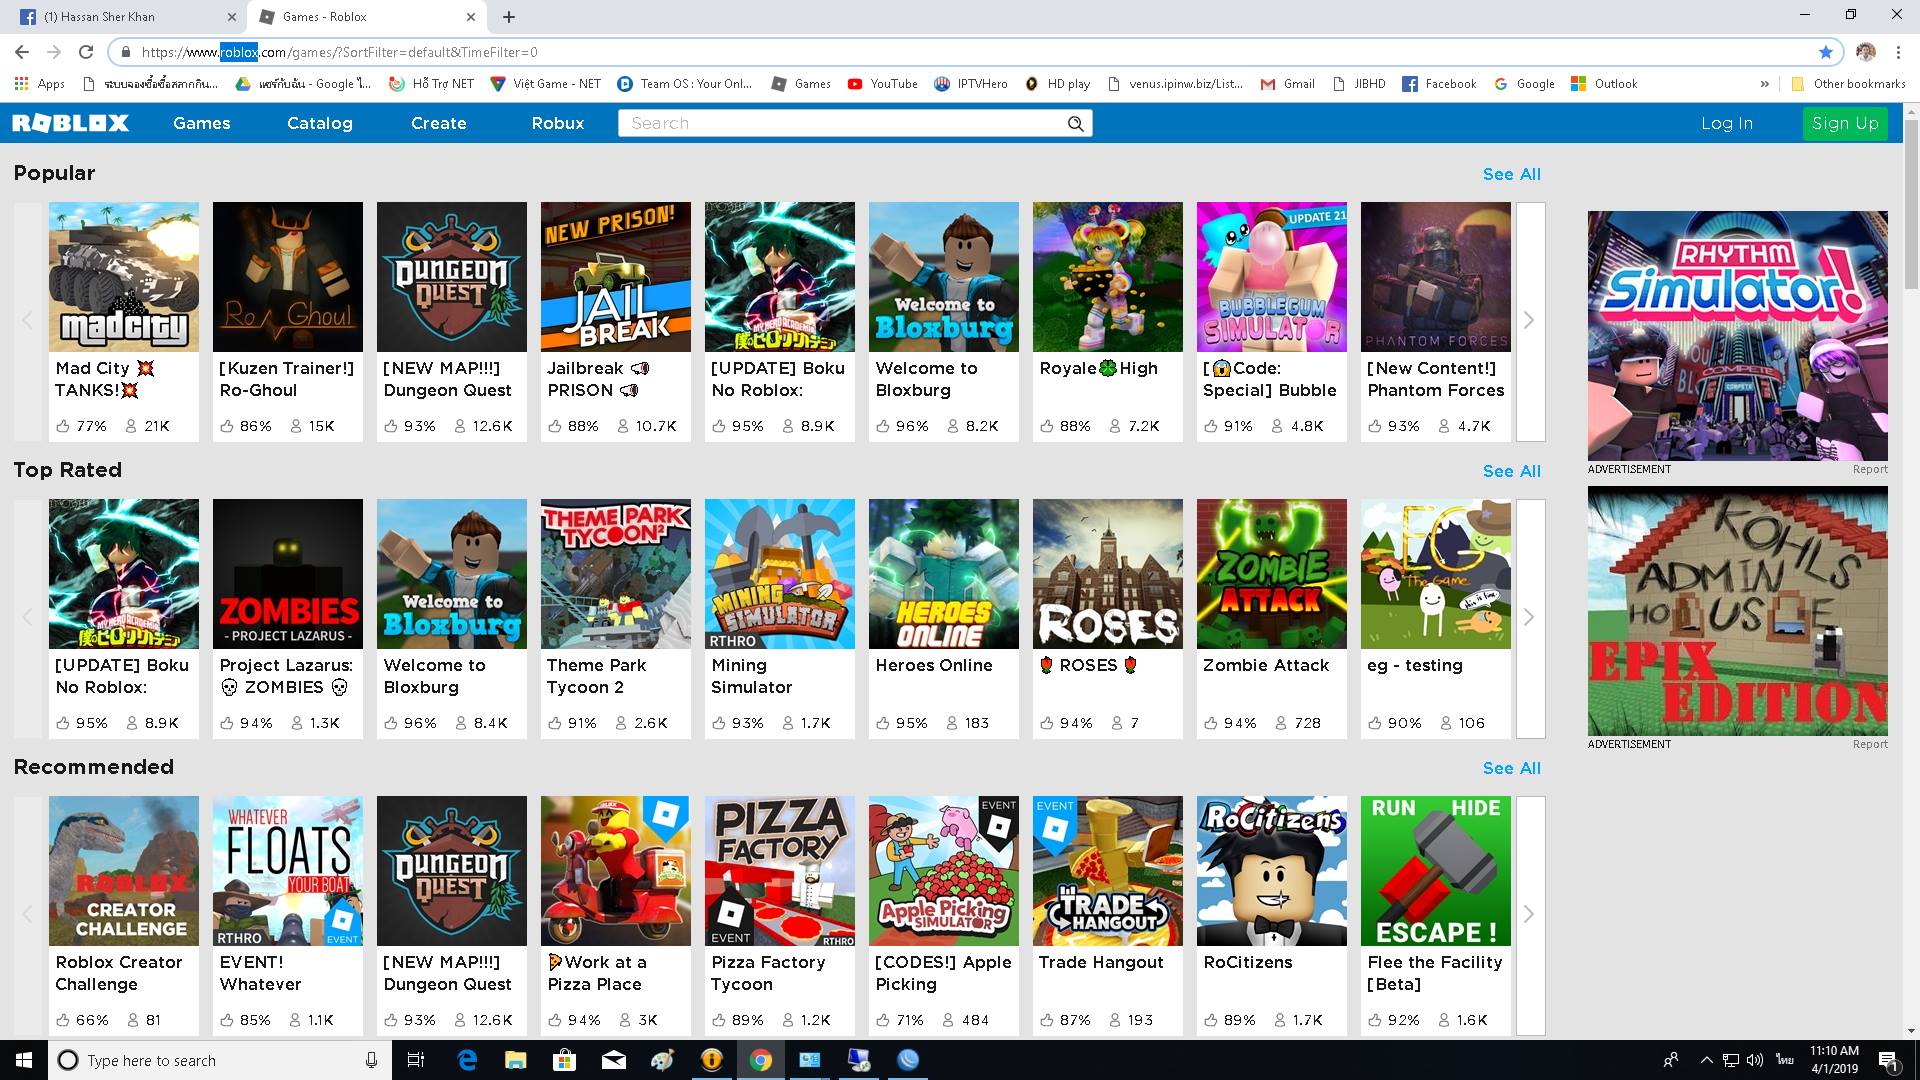Viewport: 1920px width, 1080px height.
Task: Click the Roblox search input field
Action: (x=842, y=123)
